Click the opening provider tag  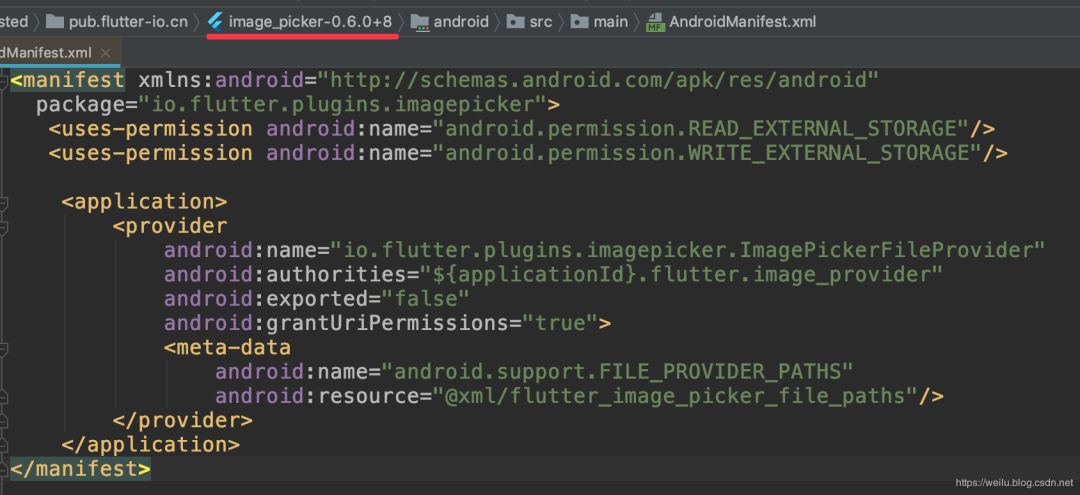(169, 226)
